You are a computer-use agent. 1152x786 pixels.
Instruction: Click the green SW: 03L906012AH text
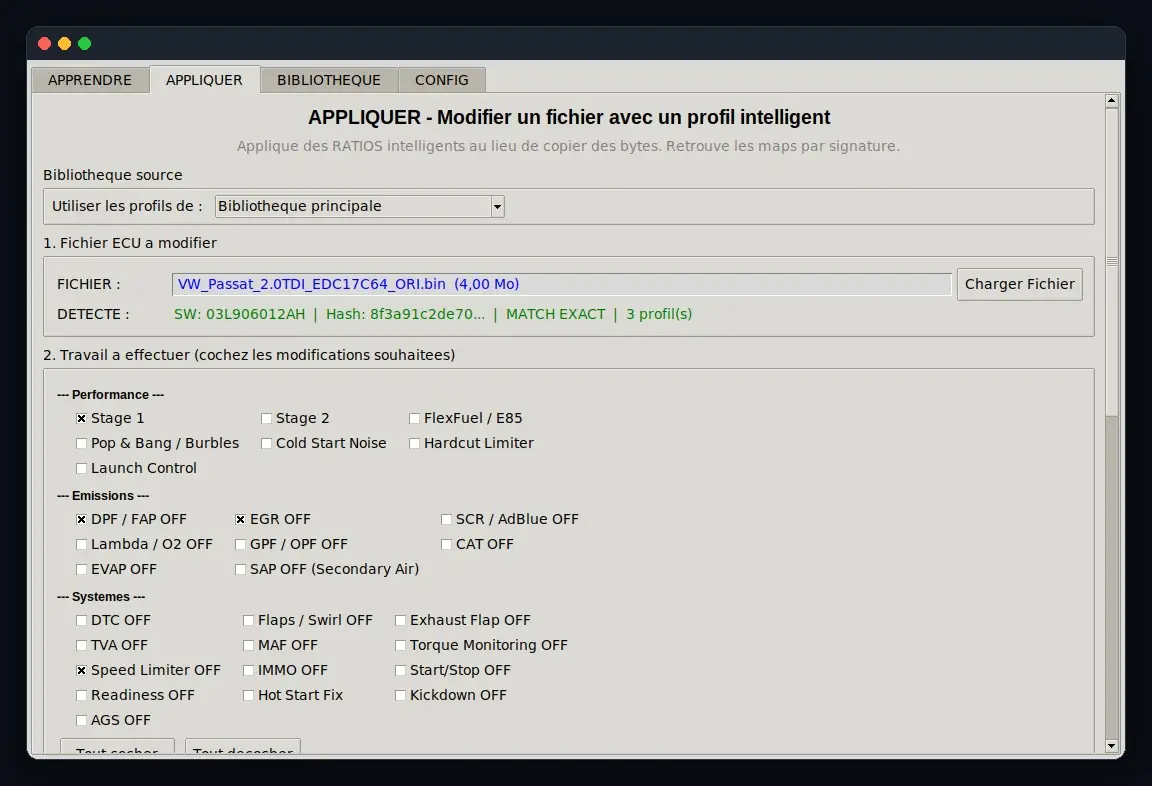point(240,314)
